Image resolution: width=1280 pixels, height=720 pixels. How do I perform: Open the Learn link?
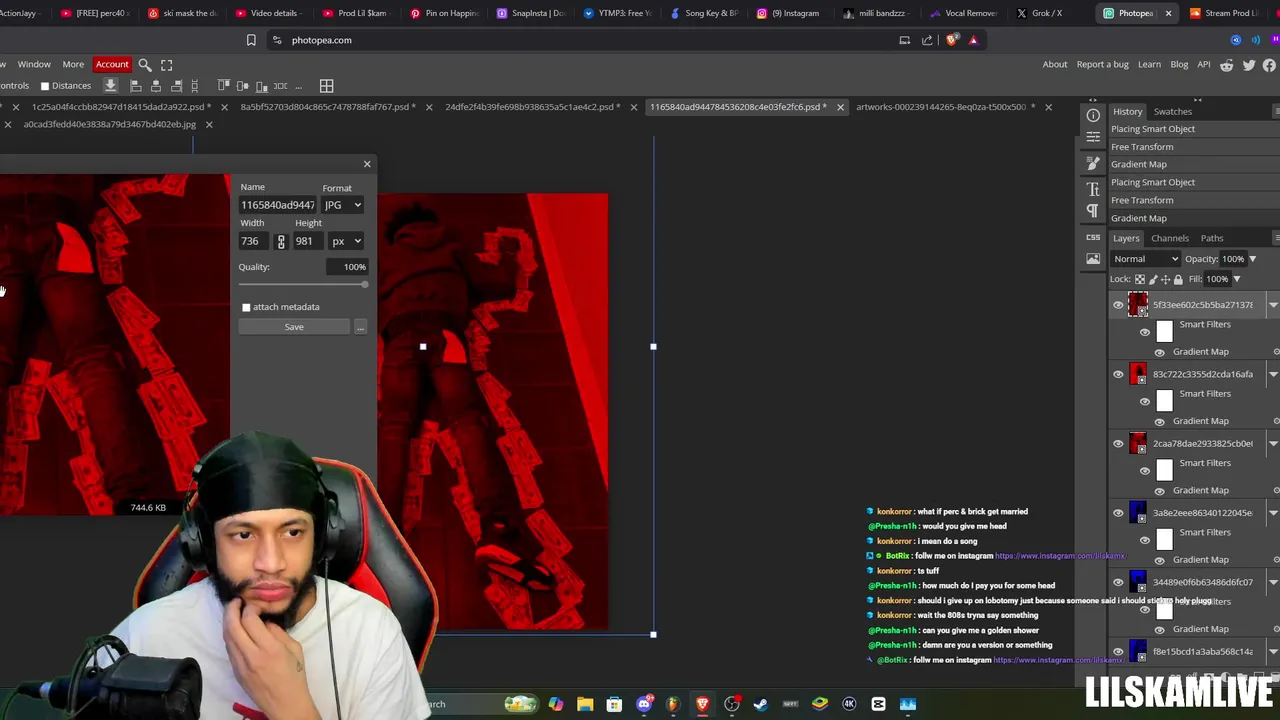coord(1149,65)
